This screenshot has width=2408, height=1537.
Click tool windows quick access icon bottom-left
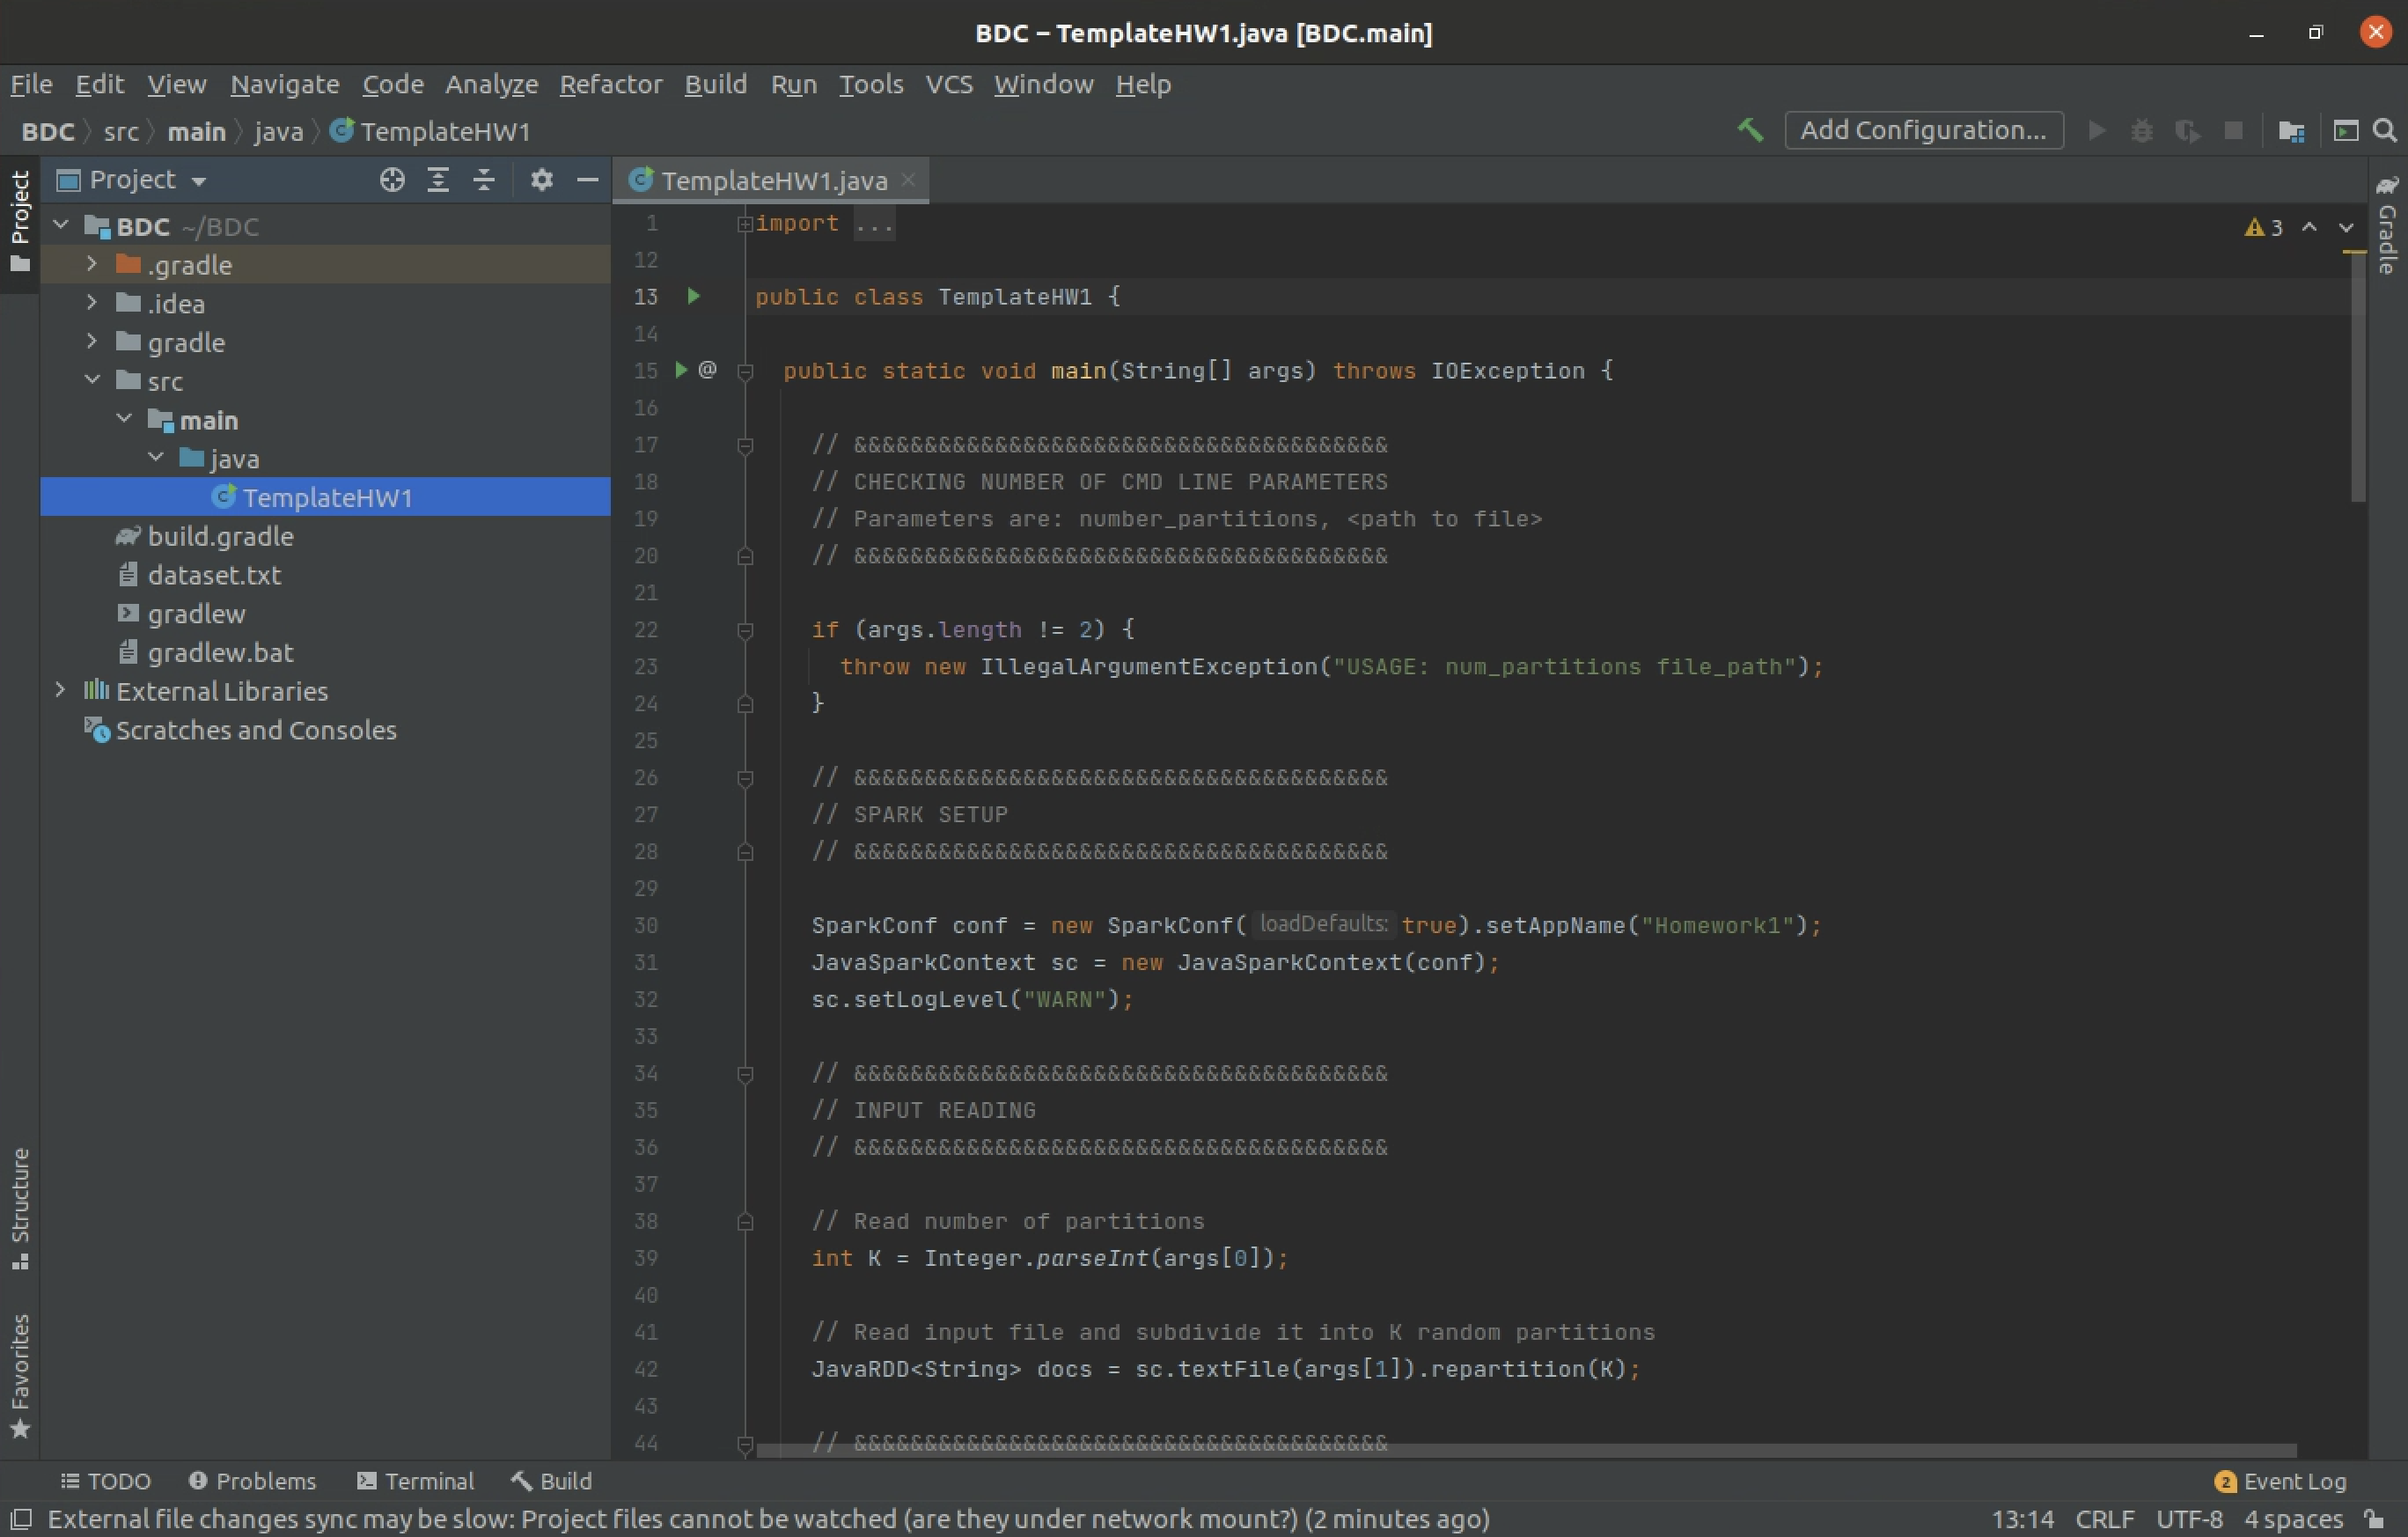click(x=21, y=1519)
